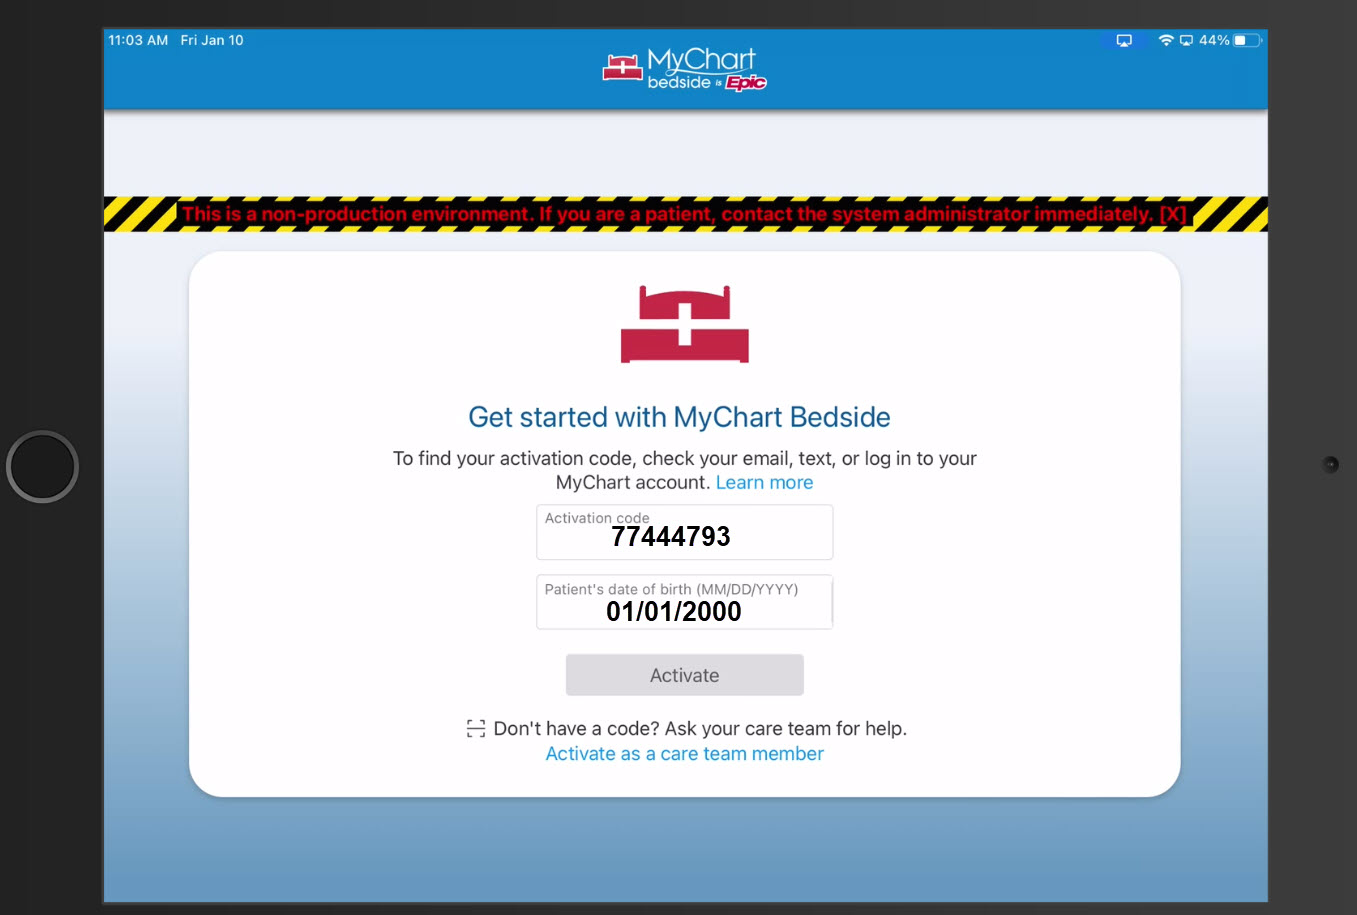Viewport: 1357px width, 915px height.
Task: Focus the Activation code field
Action: (685, 532)
